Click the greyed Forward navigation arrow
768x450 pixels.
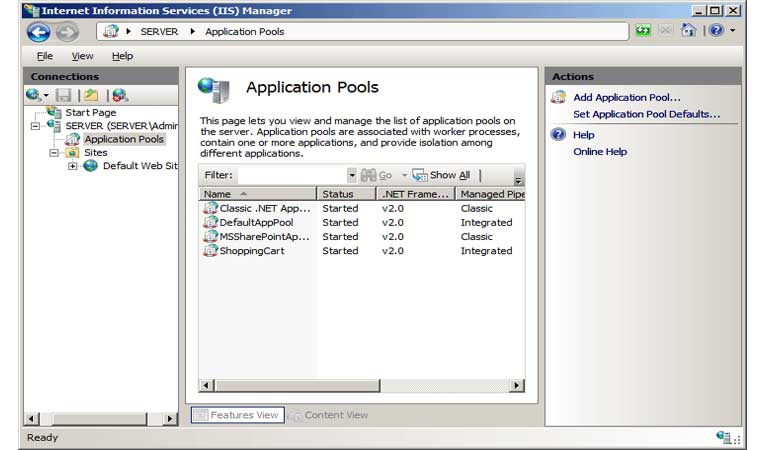click(x=67, y=32)
